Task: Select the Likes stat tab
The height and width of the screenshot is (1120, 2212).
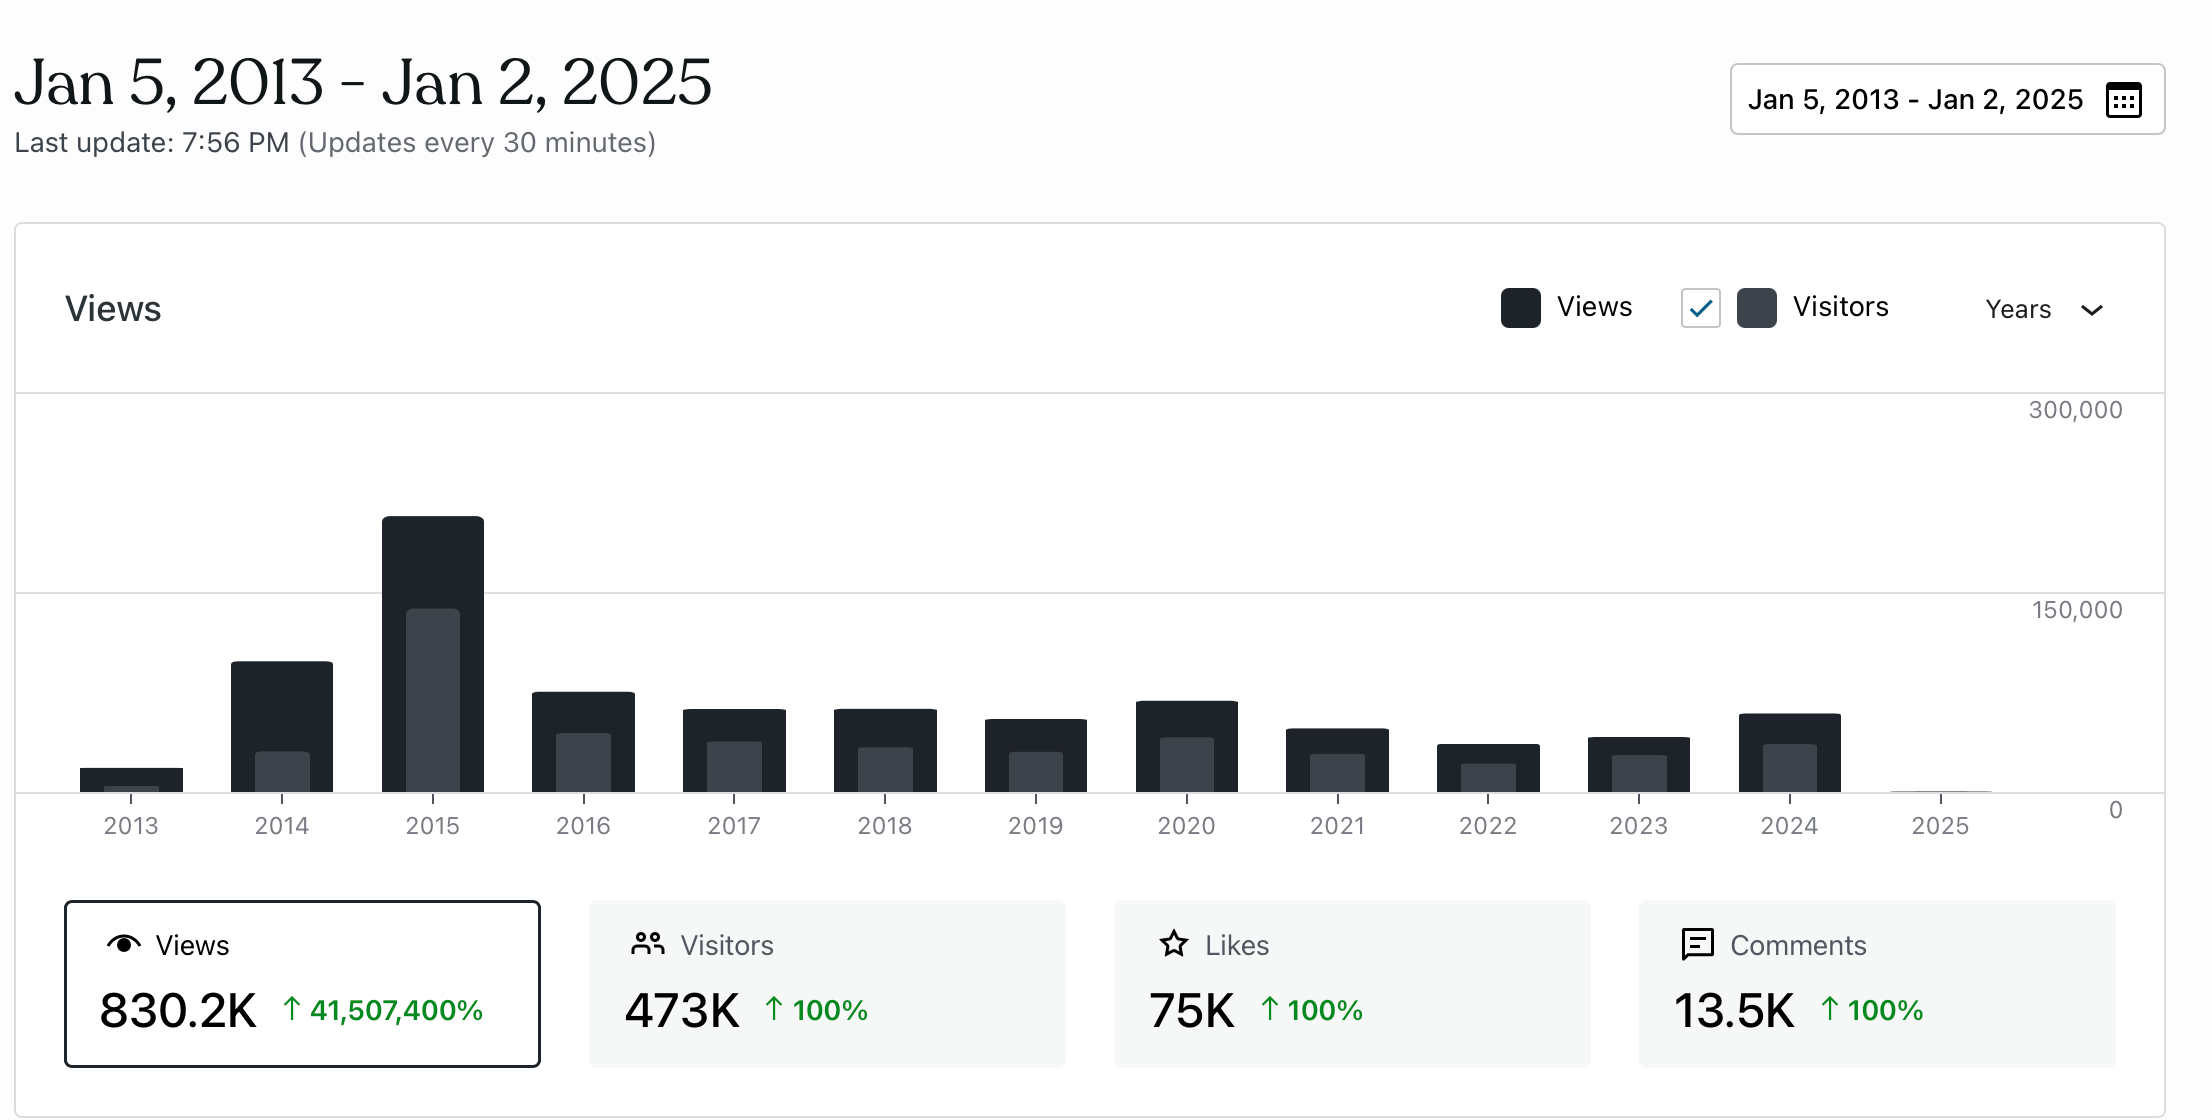Action: 1351,983
